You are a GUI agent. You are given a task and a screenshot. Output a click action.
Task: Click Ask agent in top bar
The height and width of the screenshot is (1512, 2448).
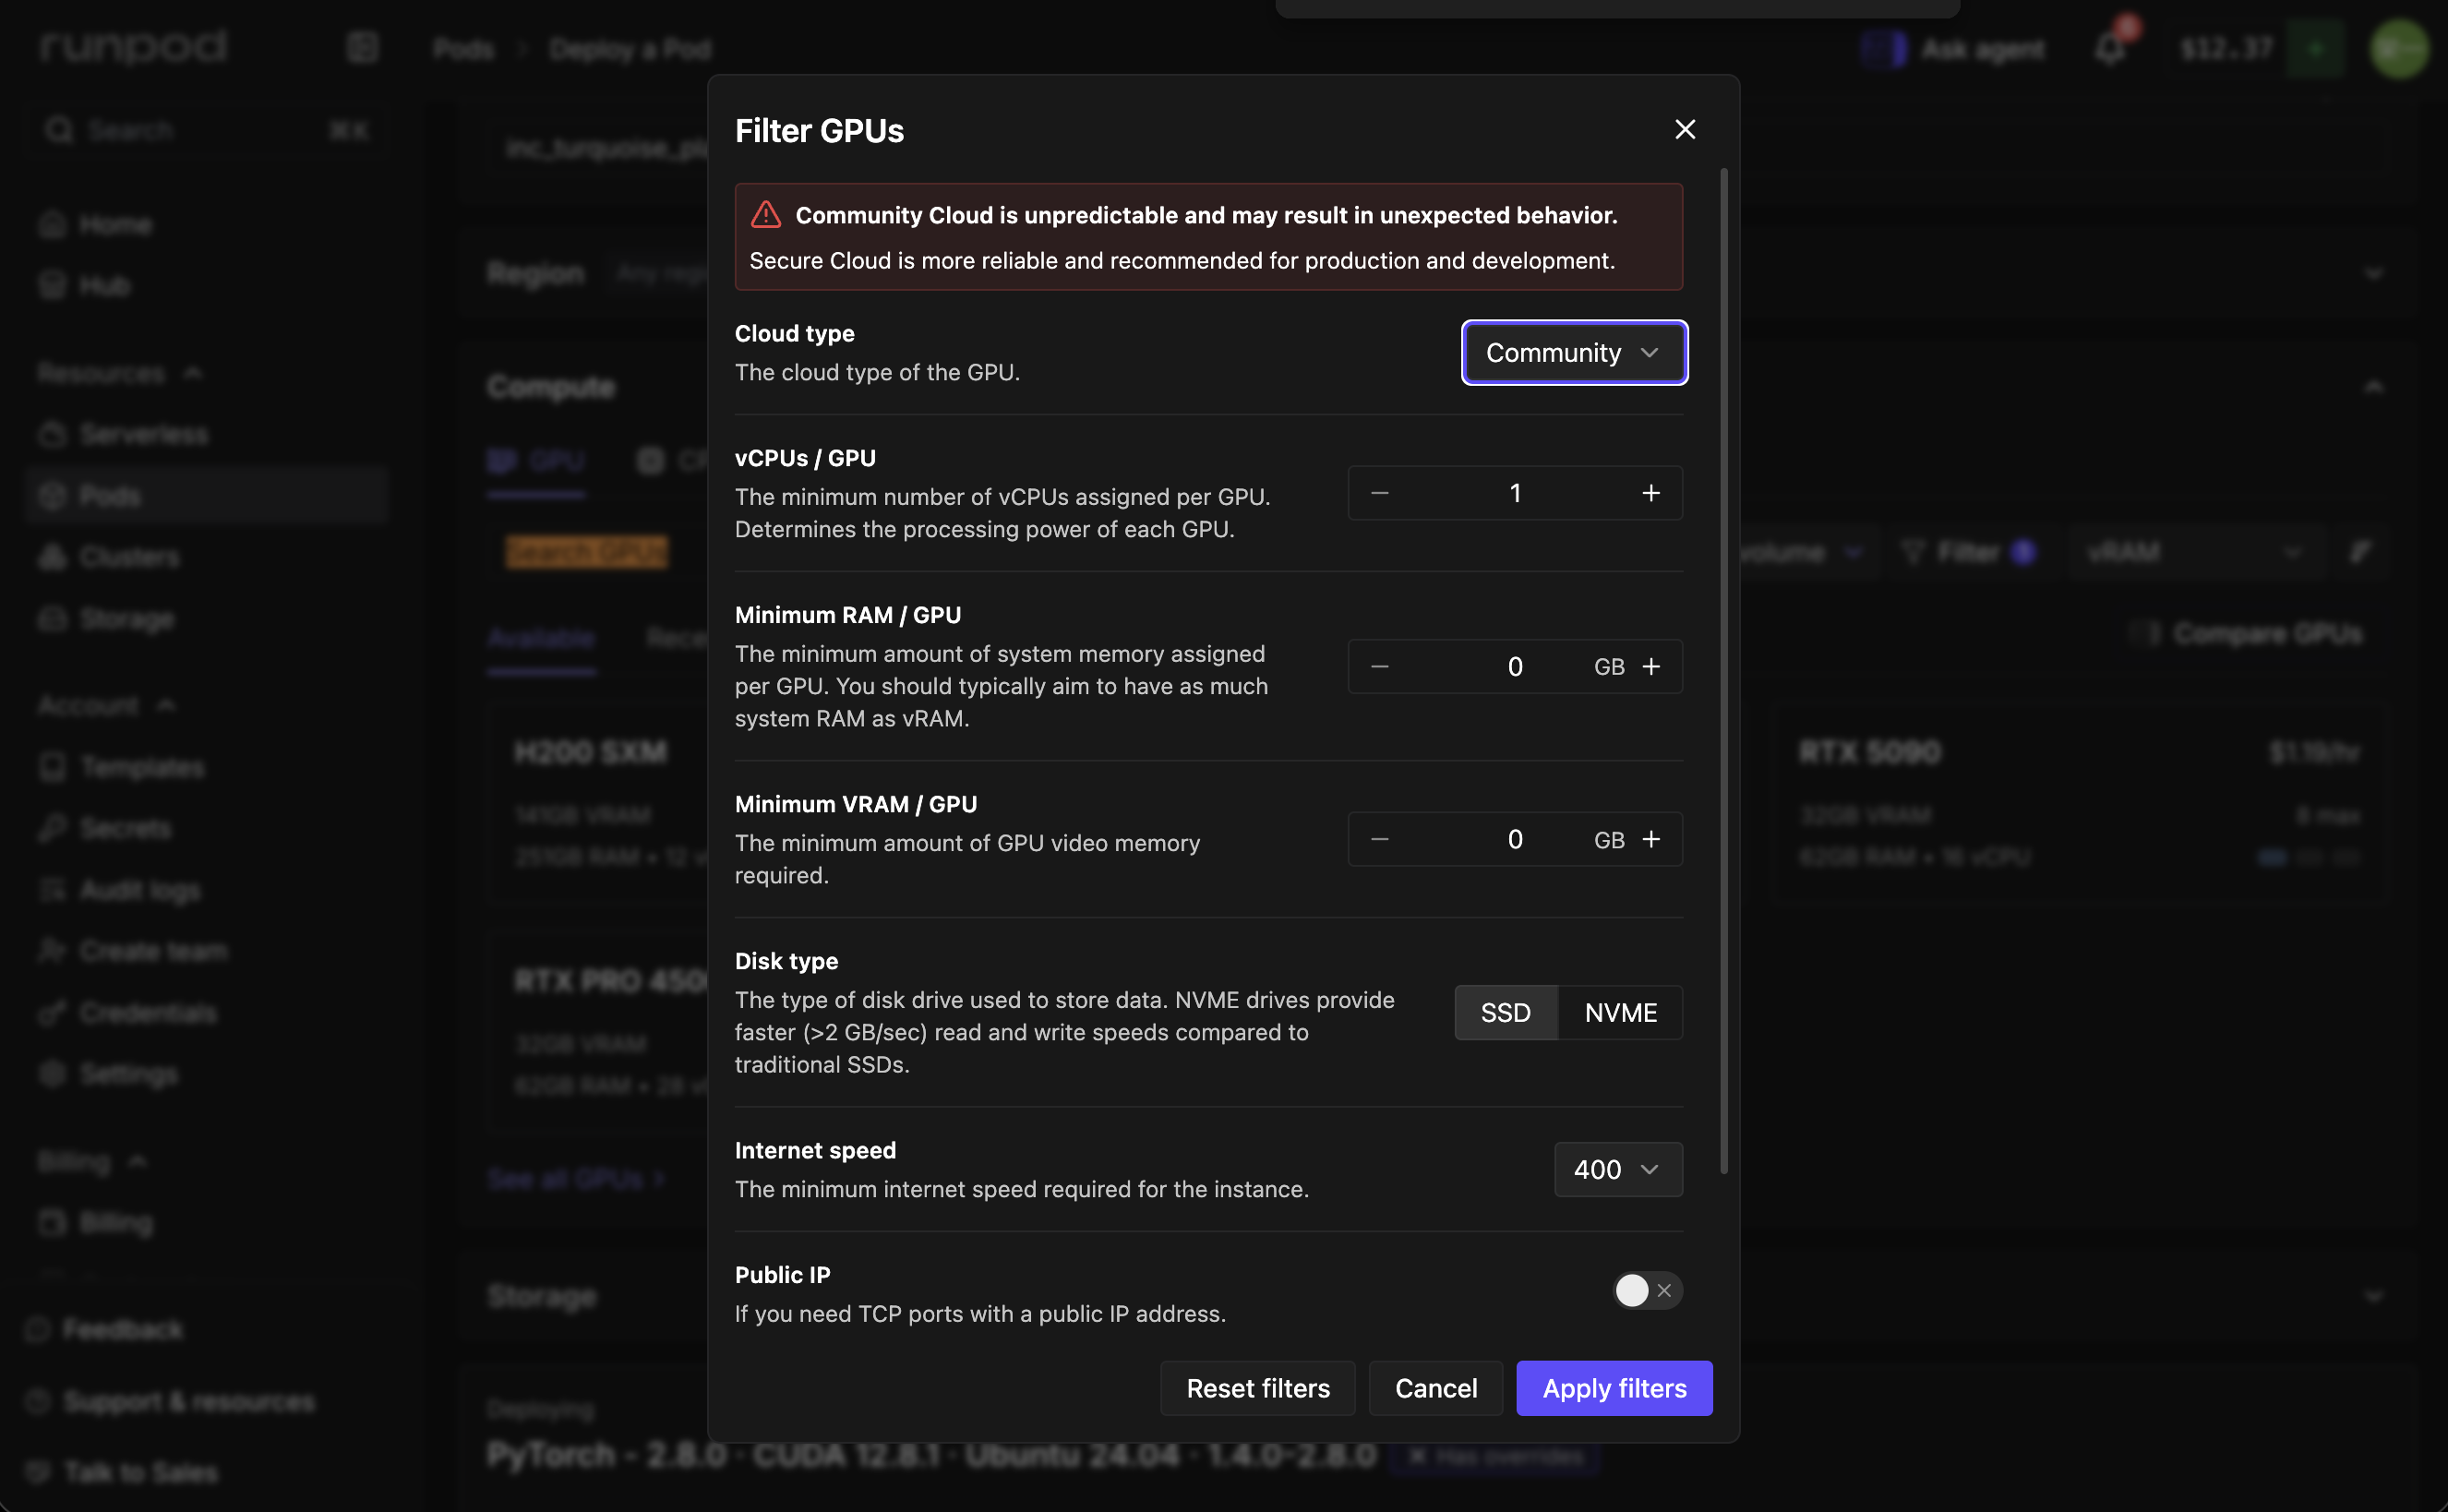[1954, 49]
